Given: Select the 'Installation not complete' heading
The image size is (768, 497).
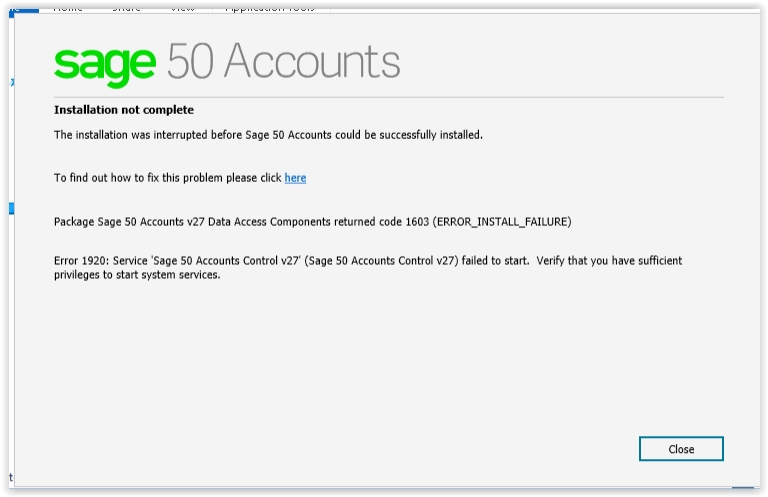Looking at the screenshot, I should point(124,110).
